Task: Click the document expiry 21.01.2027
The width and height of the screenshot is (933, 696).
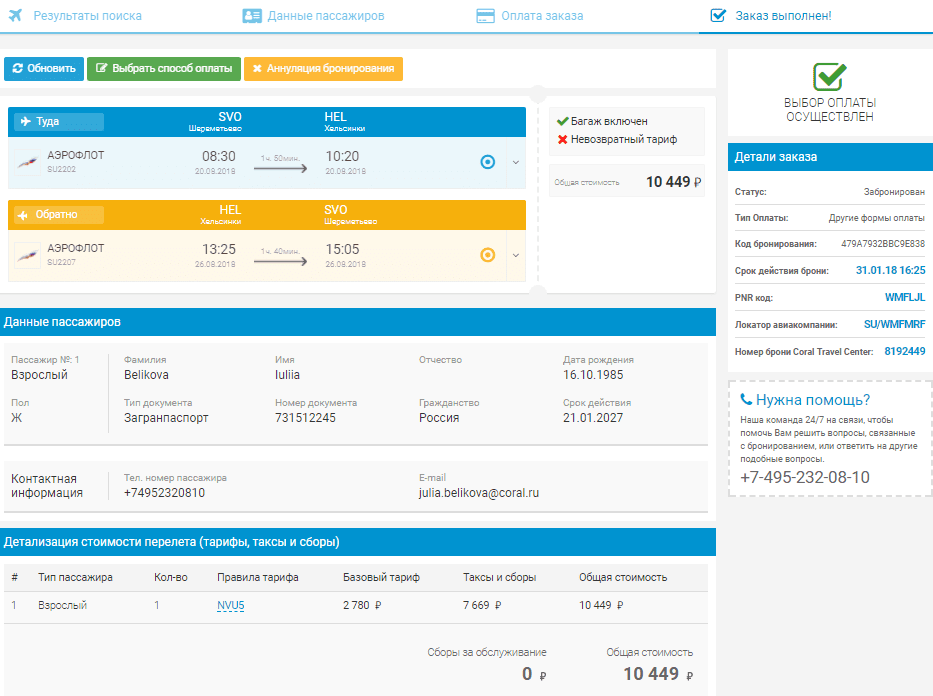Action: (593, 418)
